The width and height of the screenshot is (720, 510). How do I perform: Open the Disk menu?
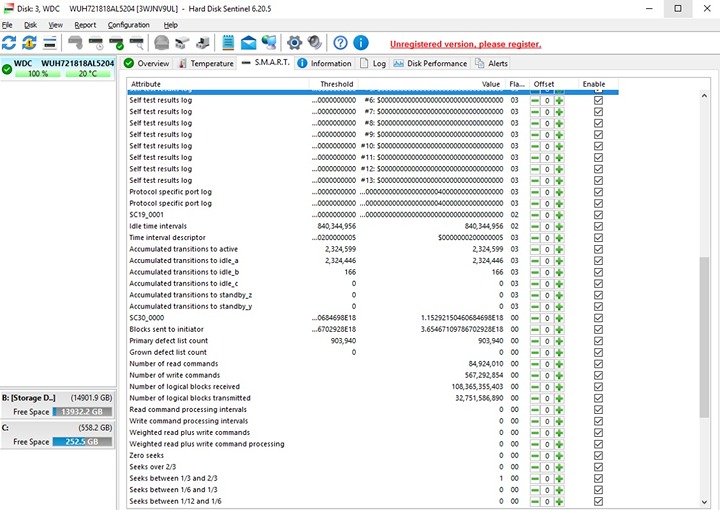point(30,25)
